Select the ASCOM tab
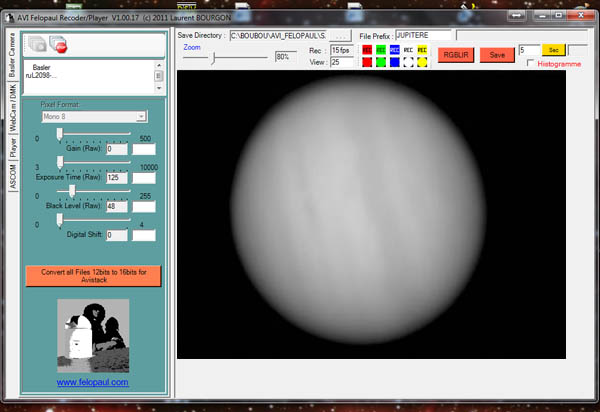Screen dimensions: 600x412 coord(13,177)
